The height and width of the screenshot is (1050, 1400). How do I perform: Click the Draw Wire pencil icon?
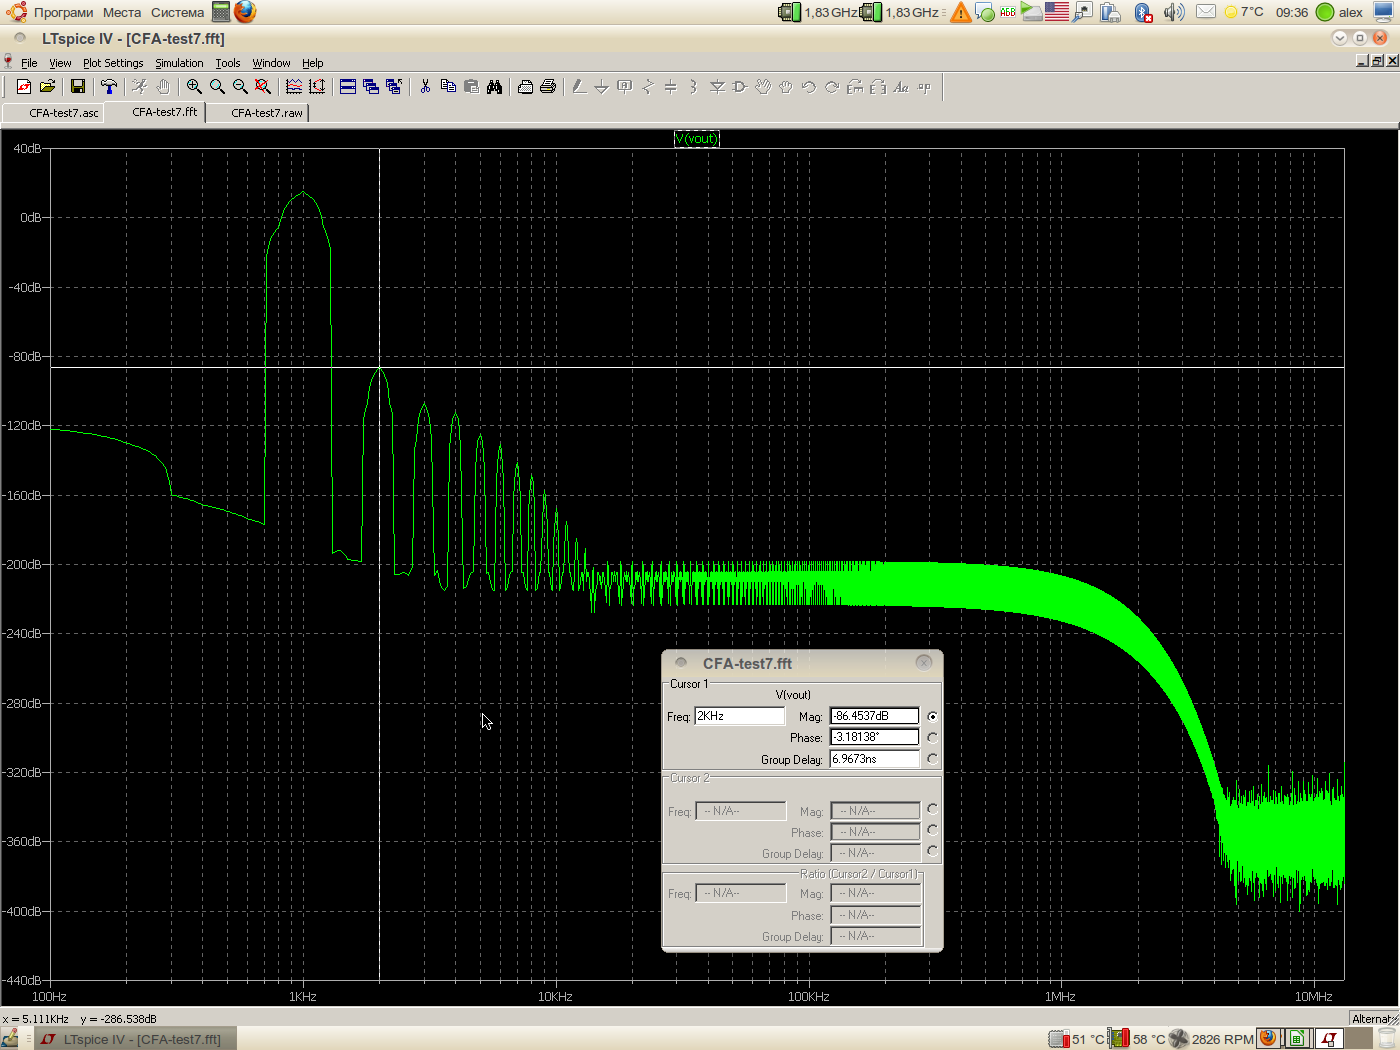pyautogui.click(x=579, y=87)
